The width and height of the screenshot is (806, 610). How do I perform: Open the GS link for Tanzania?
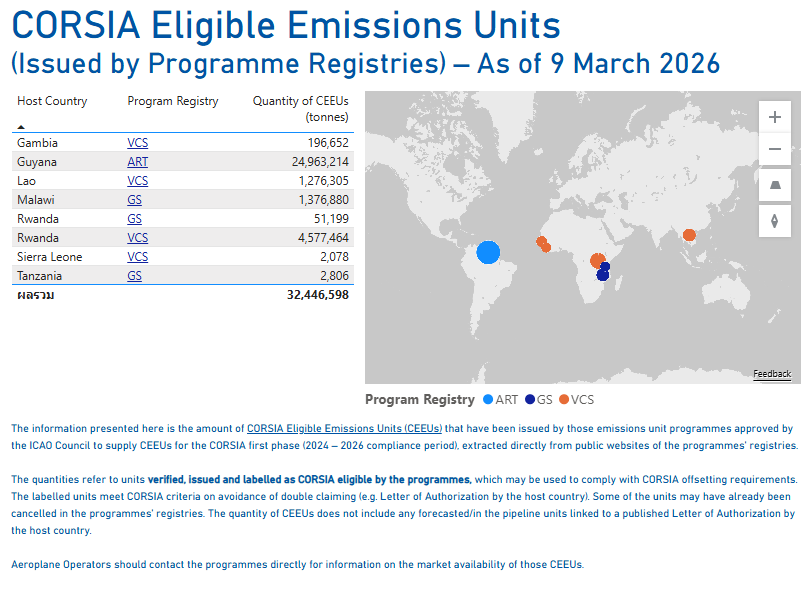(x=135, y=276)
